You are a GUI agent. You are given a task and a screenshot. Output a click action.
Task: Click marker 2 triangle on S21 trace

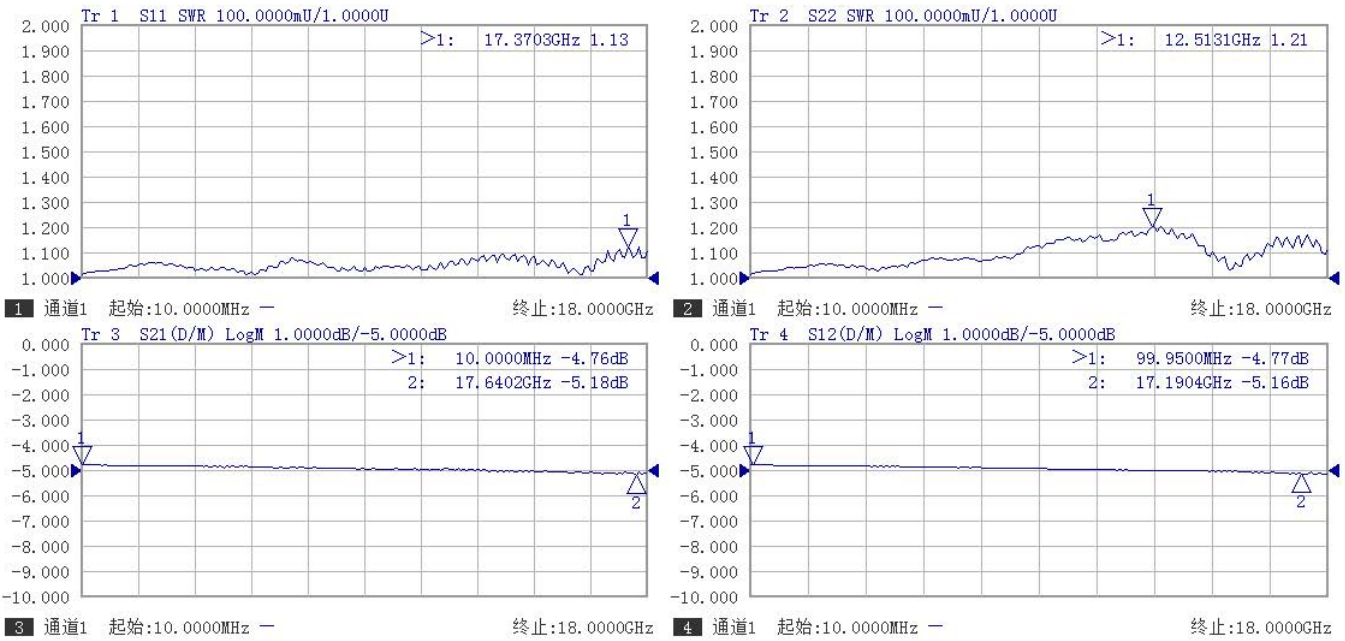637,485
